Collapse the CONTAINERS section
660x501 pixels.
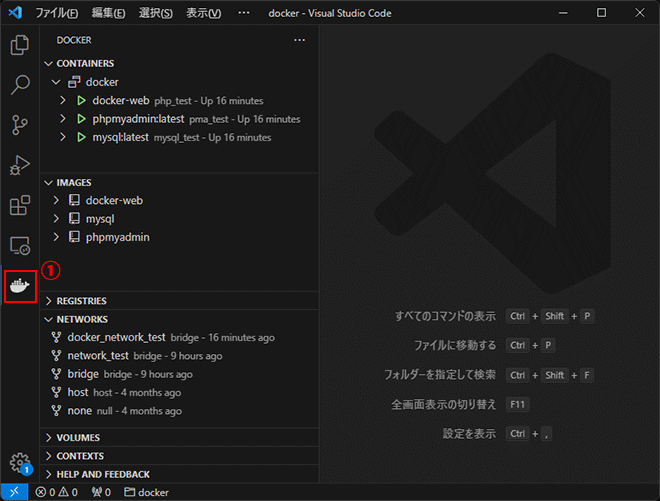pyautogui.click(x=48, y=64)
